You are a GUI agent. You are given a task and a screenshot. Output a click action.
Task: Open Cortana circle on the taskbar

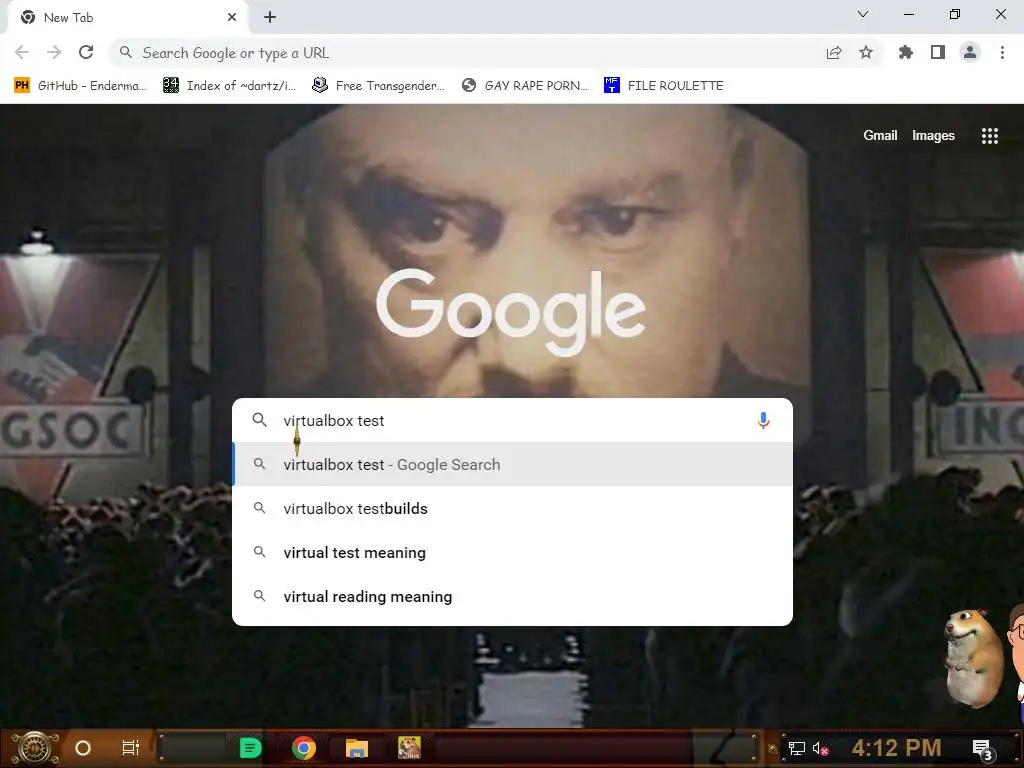click(83, 748)
